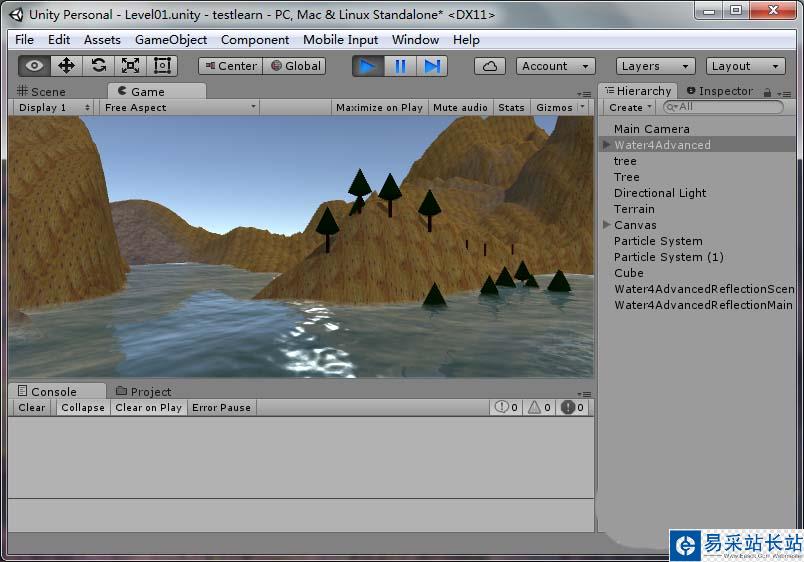
Task: Click the Pause button
Action: point(400,66)
